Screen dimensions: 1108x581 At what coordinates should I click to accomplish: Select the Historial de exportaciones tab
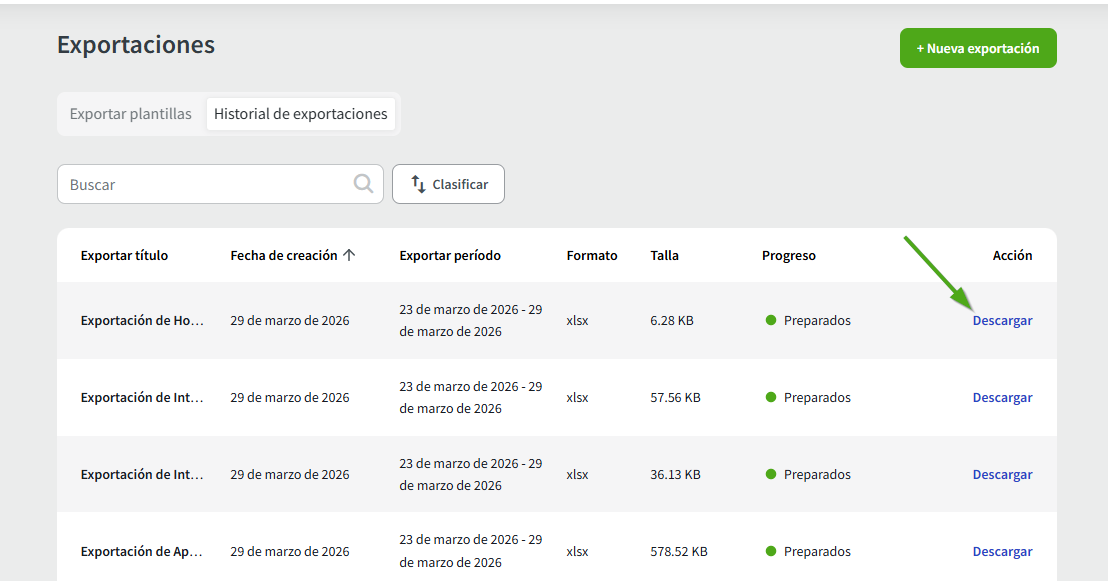point(300,114)
